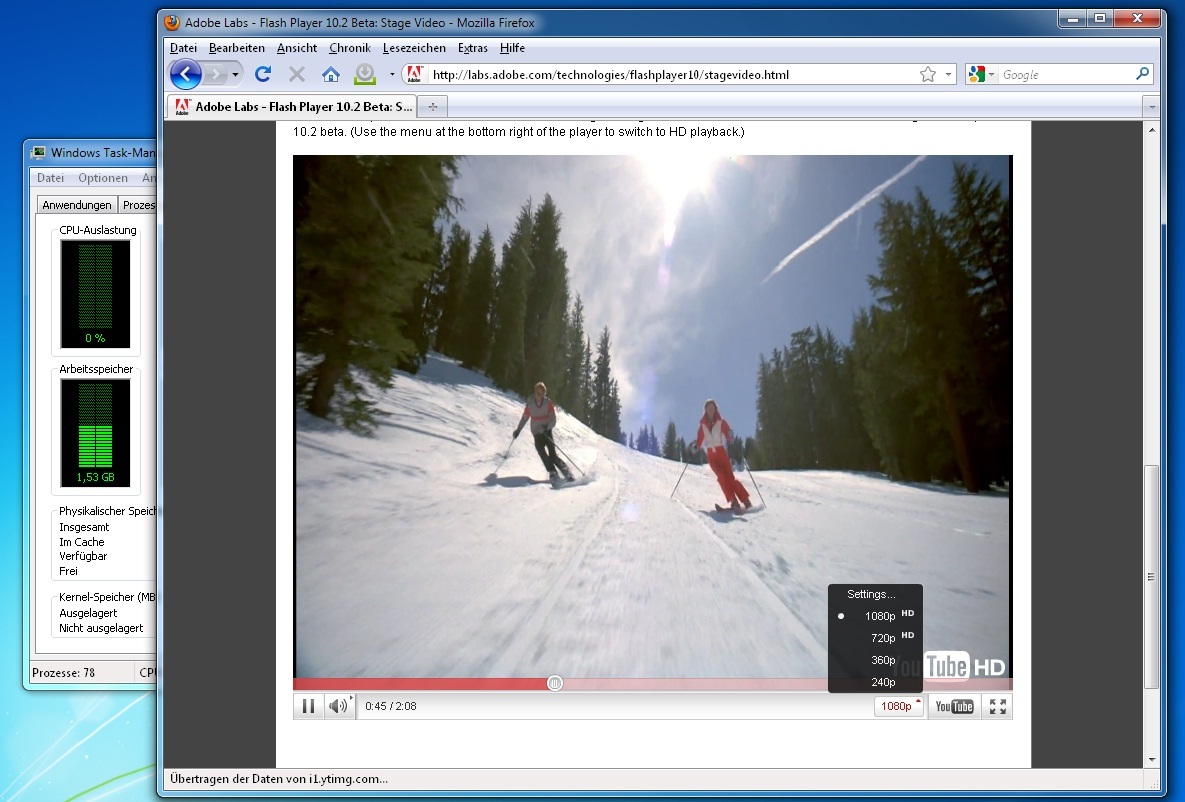Pause the video playback
The height and width of the screenshot is (802, 1185).
click(x=308, y=706)
